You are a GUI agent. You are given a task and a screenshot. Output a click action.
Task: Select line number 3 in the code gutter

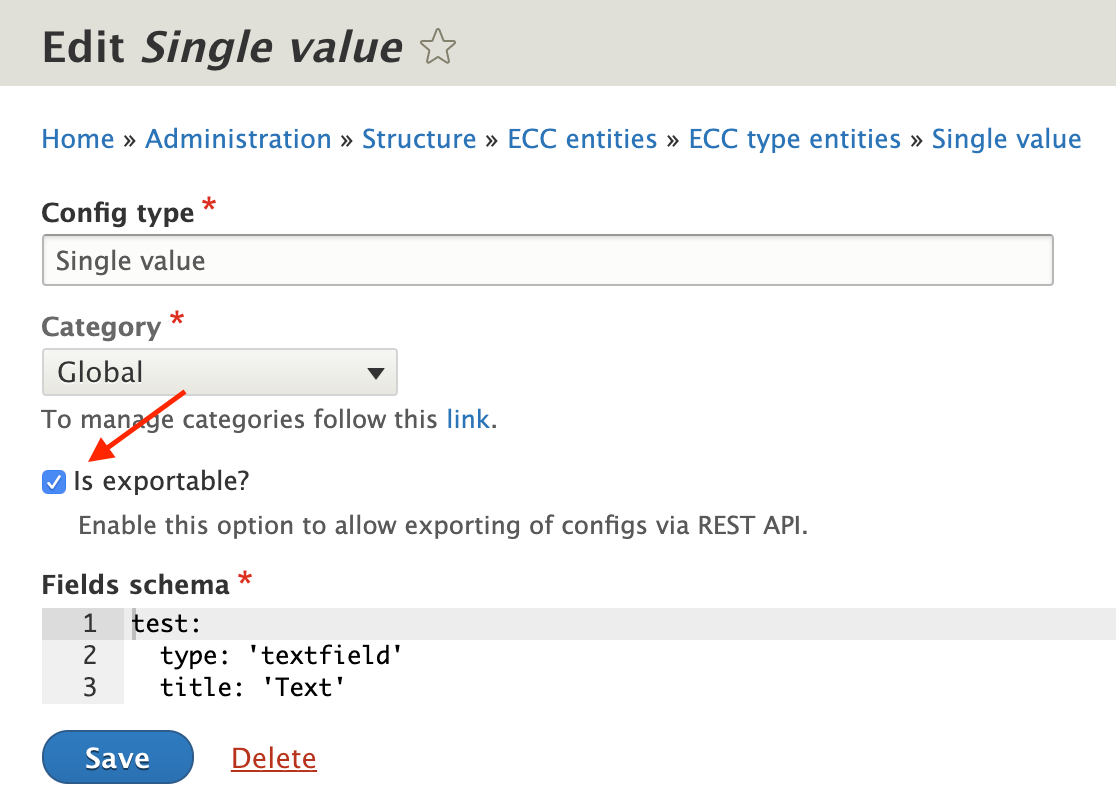tap(90, 687)
